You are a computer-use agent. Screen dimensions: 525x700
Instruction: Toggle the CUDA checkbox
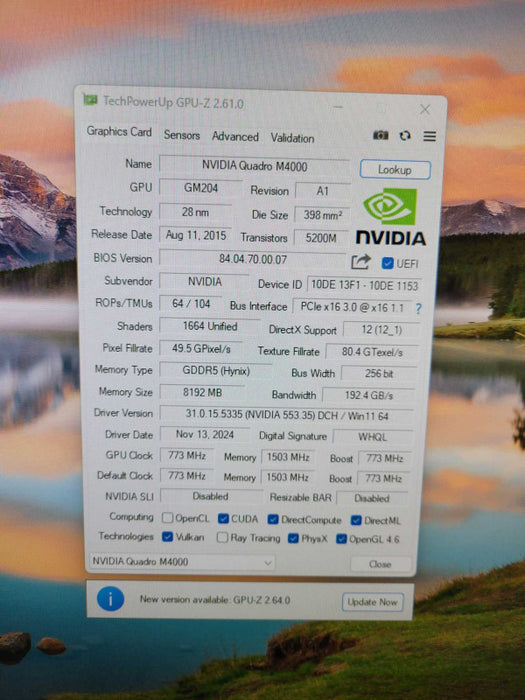[x=223, y=518]
